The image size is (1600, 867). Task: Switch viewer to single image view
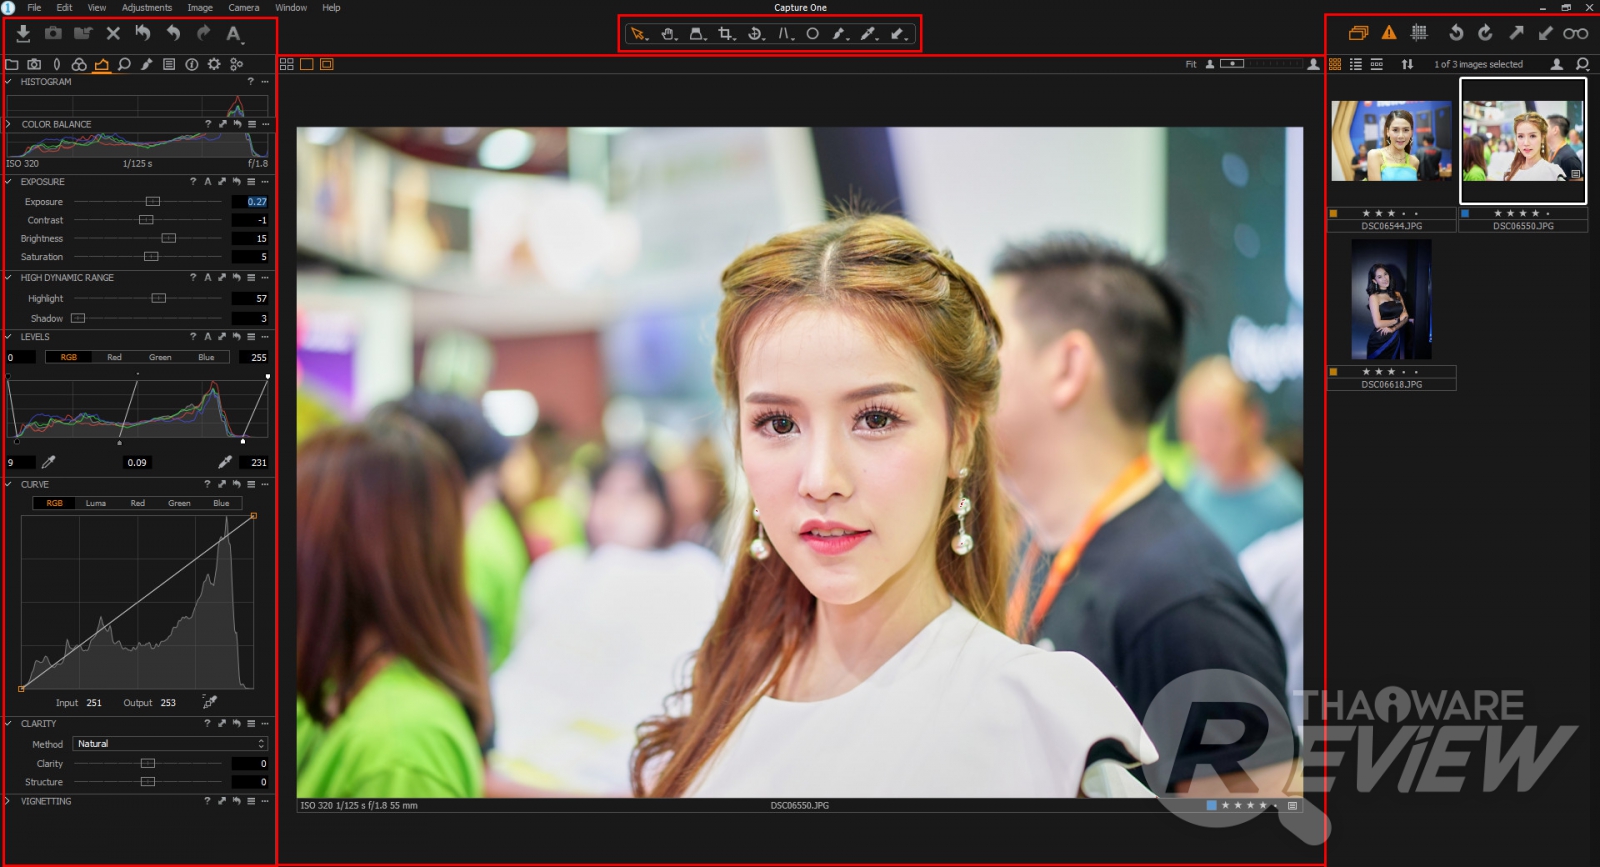[307, 64]
